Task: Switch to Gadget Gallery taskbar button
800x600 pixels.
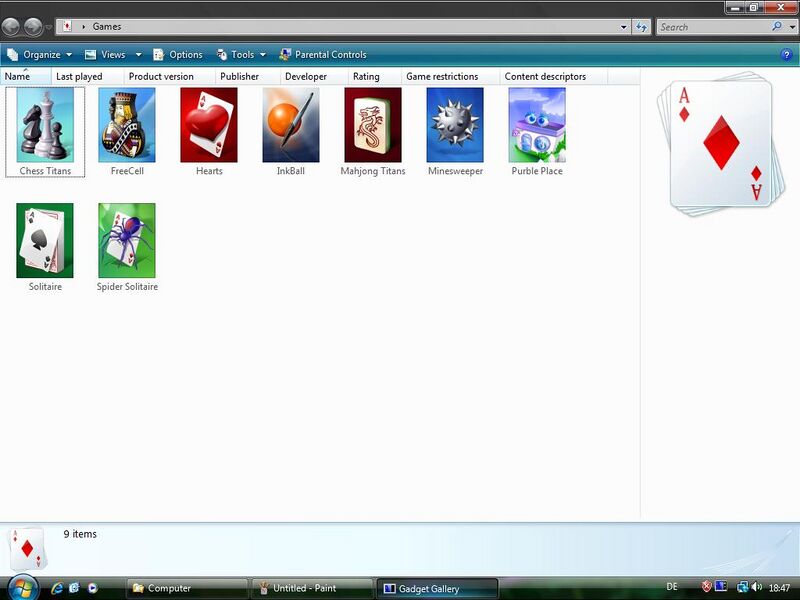Action: click(437, 588)
